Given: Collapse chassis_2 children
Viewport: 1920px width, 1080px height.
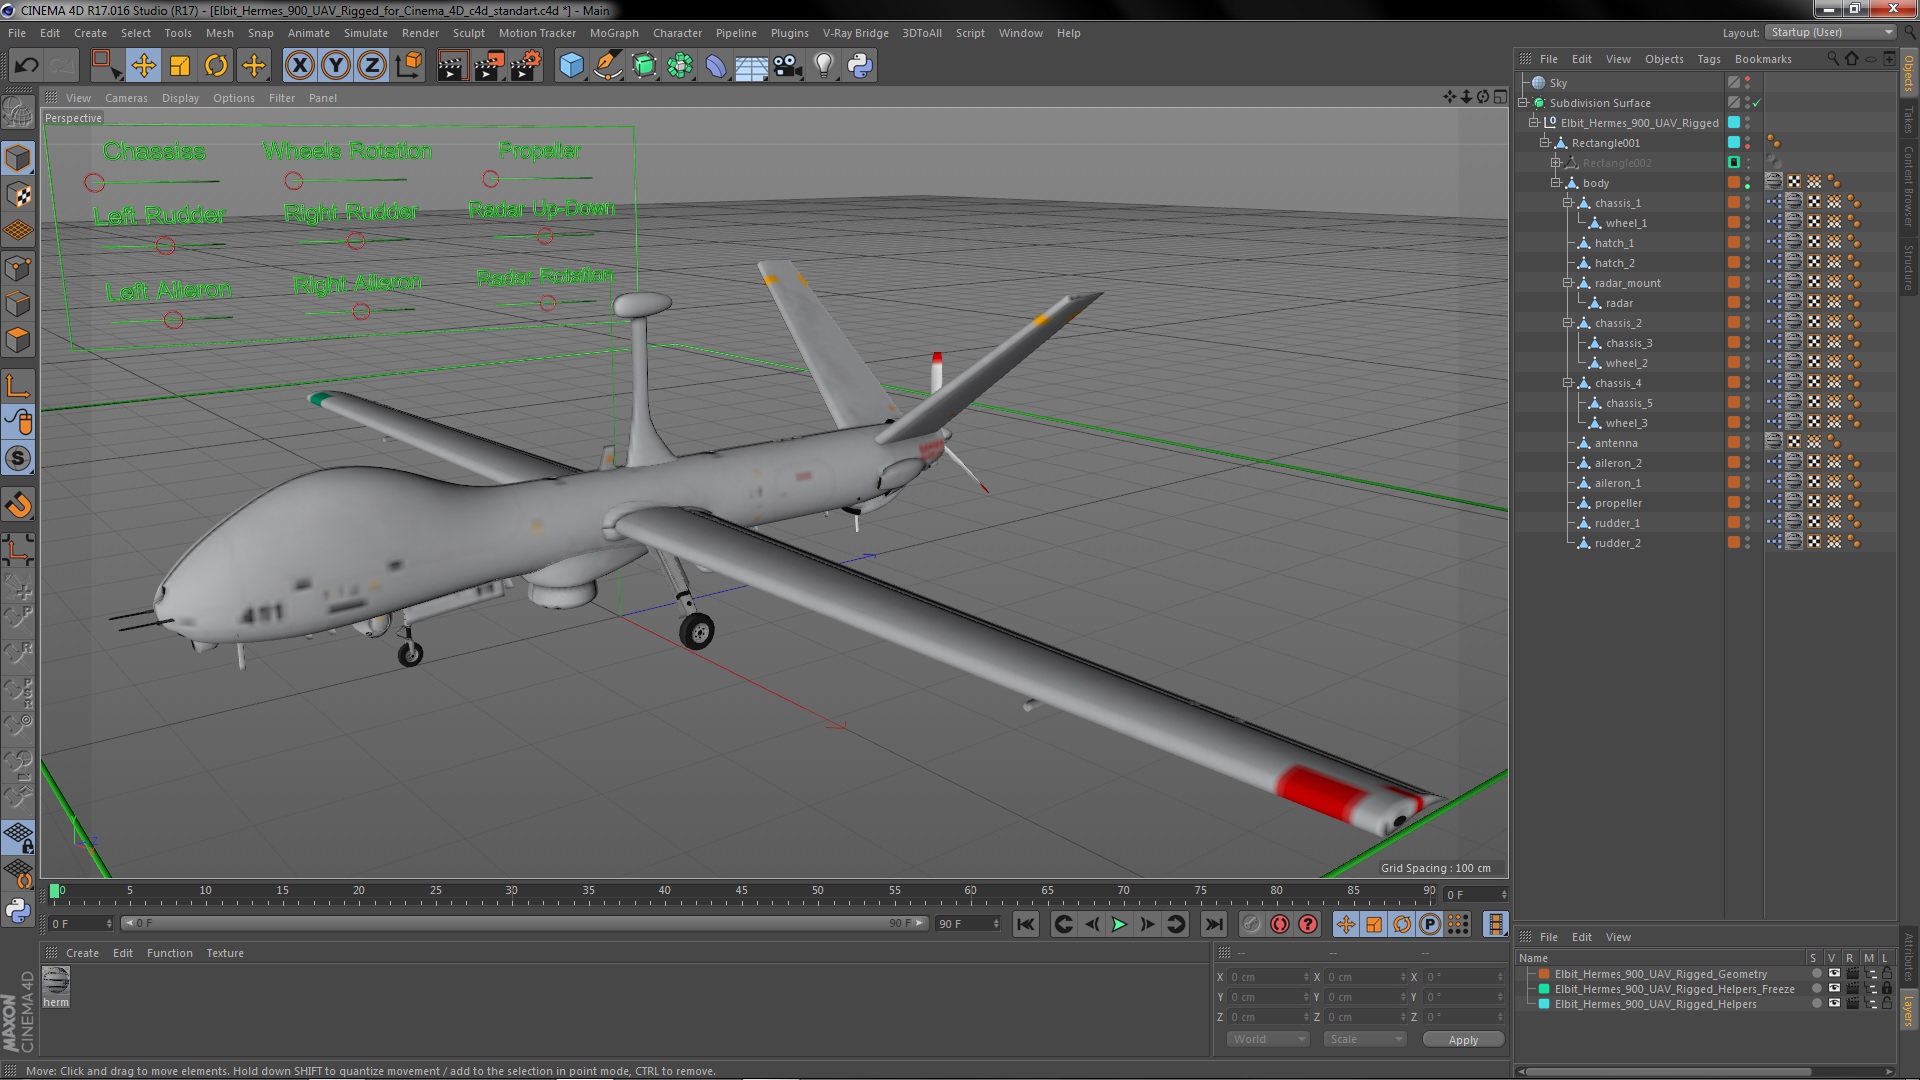Looking at the screenshot, I should pyautogui.click(x=1569, y=323).
